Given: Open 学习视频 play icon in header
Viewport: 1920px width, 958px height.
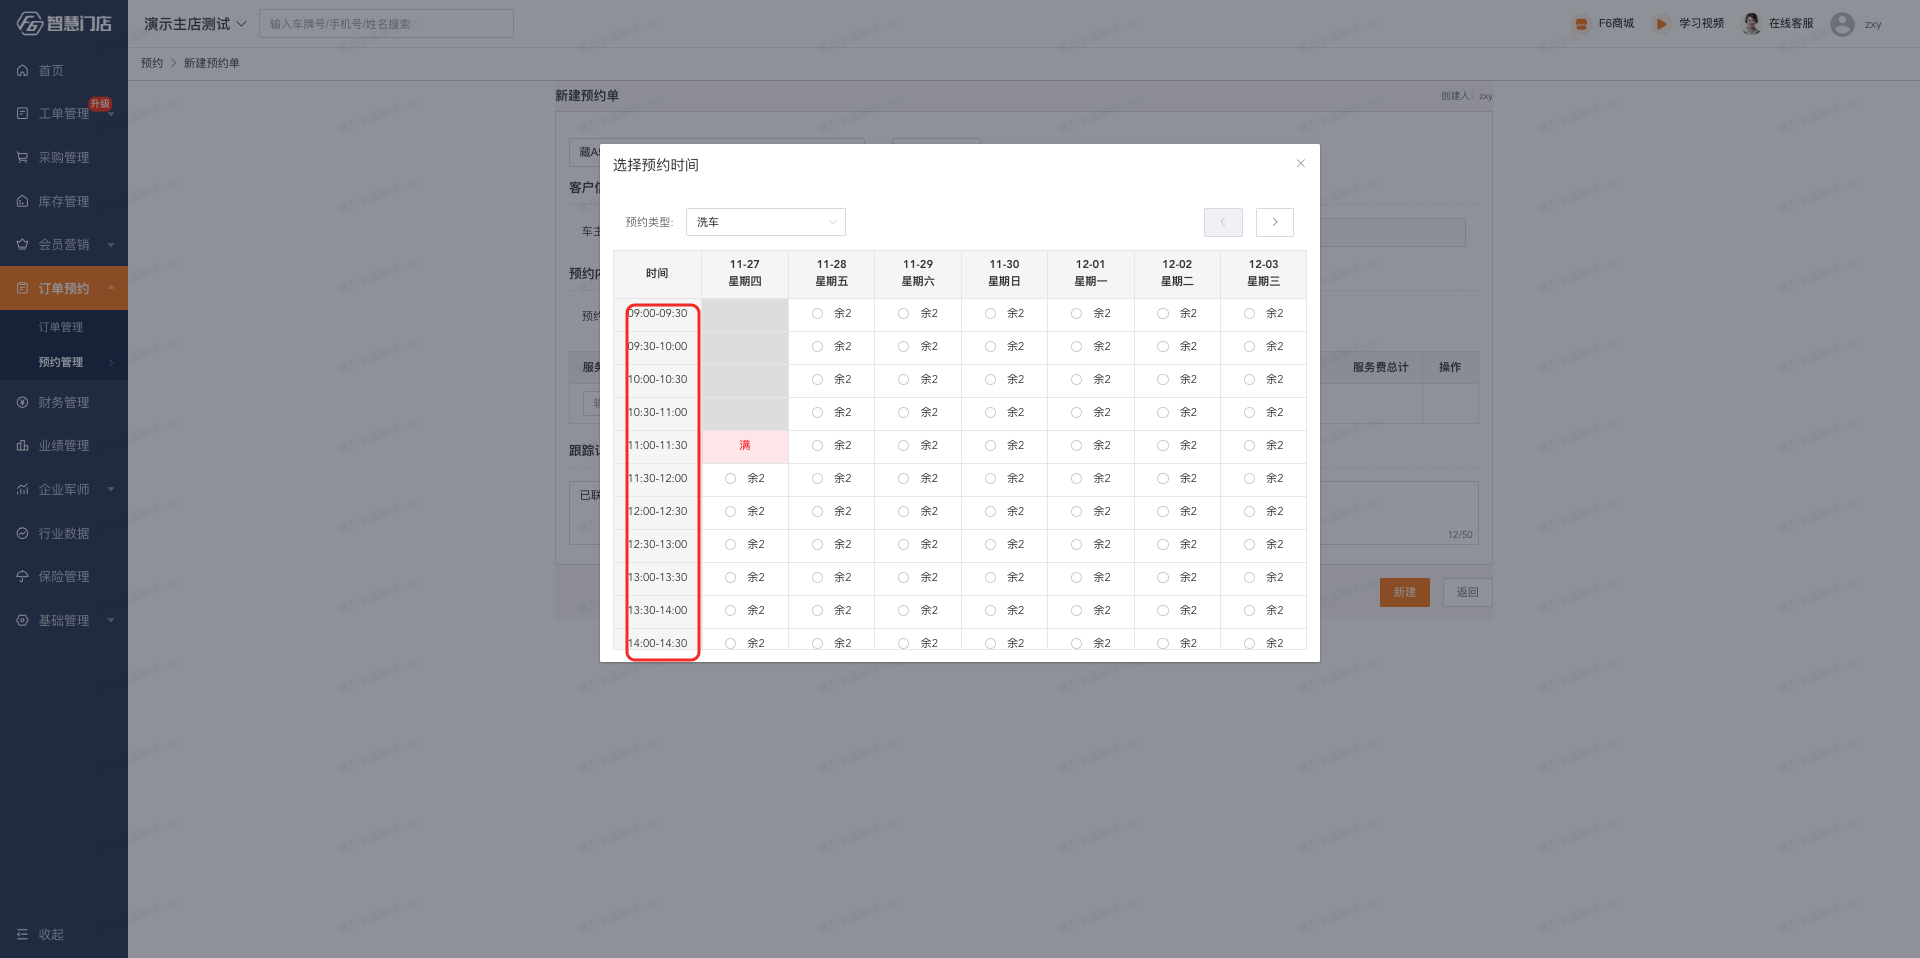Looking at the screenshot, I should point(1661,24).
